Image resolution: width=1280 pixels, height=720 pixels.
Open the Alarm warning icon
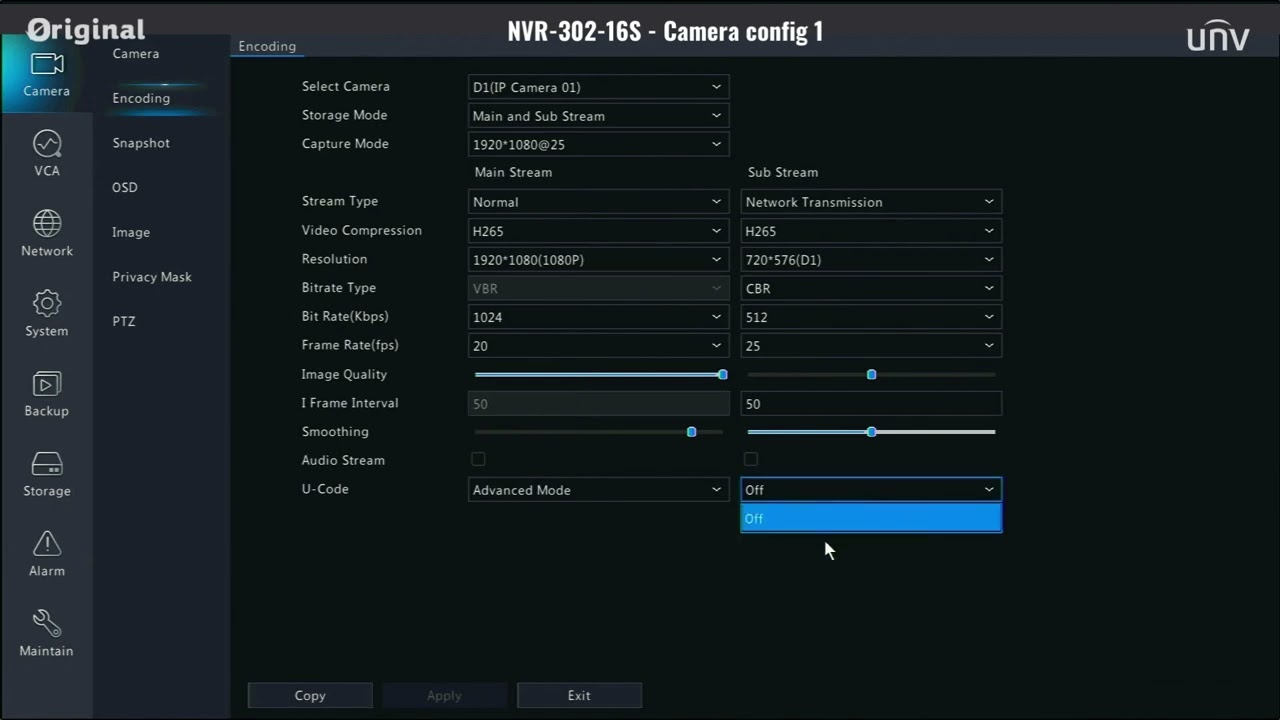[x=47, y=544]
